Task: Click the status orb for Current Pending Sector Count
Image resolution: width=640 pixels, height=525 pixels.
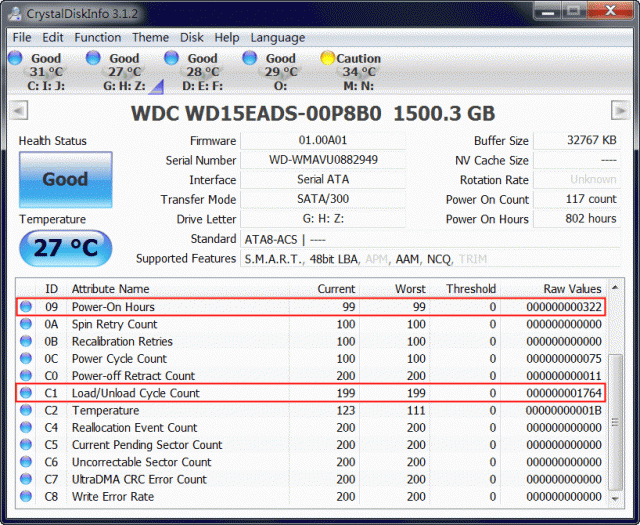Action: pos(26,444)
